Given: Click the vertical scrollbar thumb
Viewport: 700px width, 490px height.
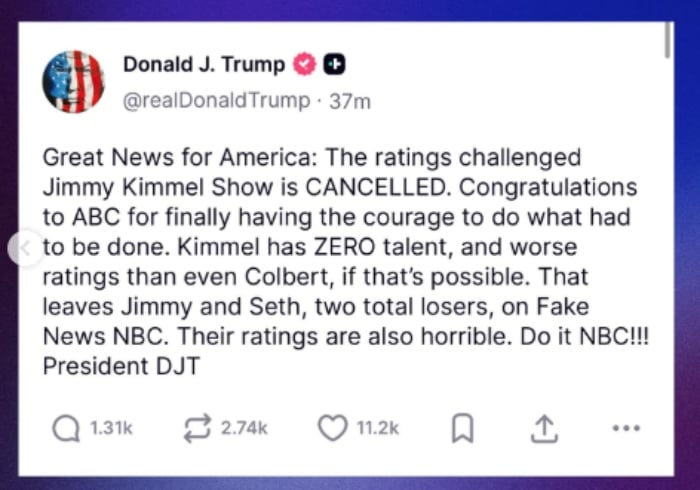Looking at the screenshot, I should 669,40.
